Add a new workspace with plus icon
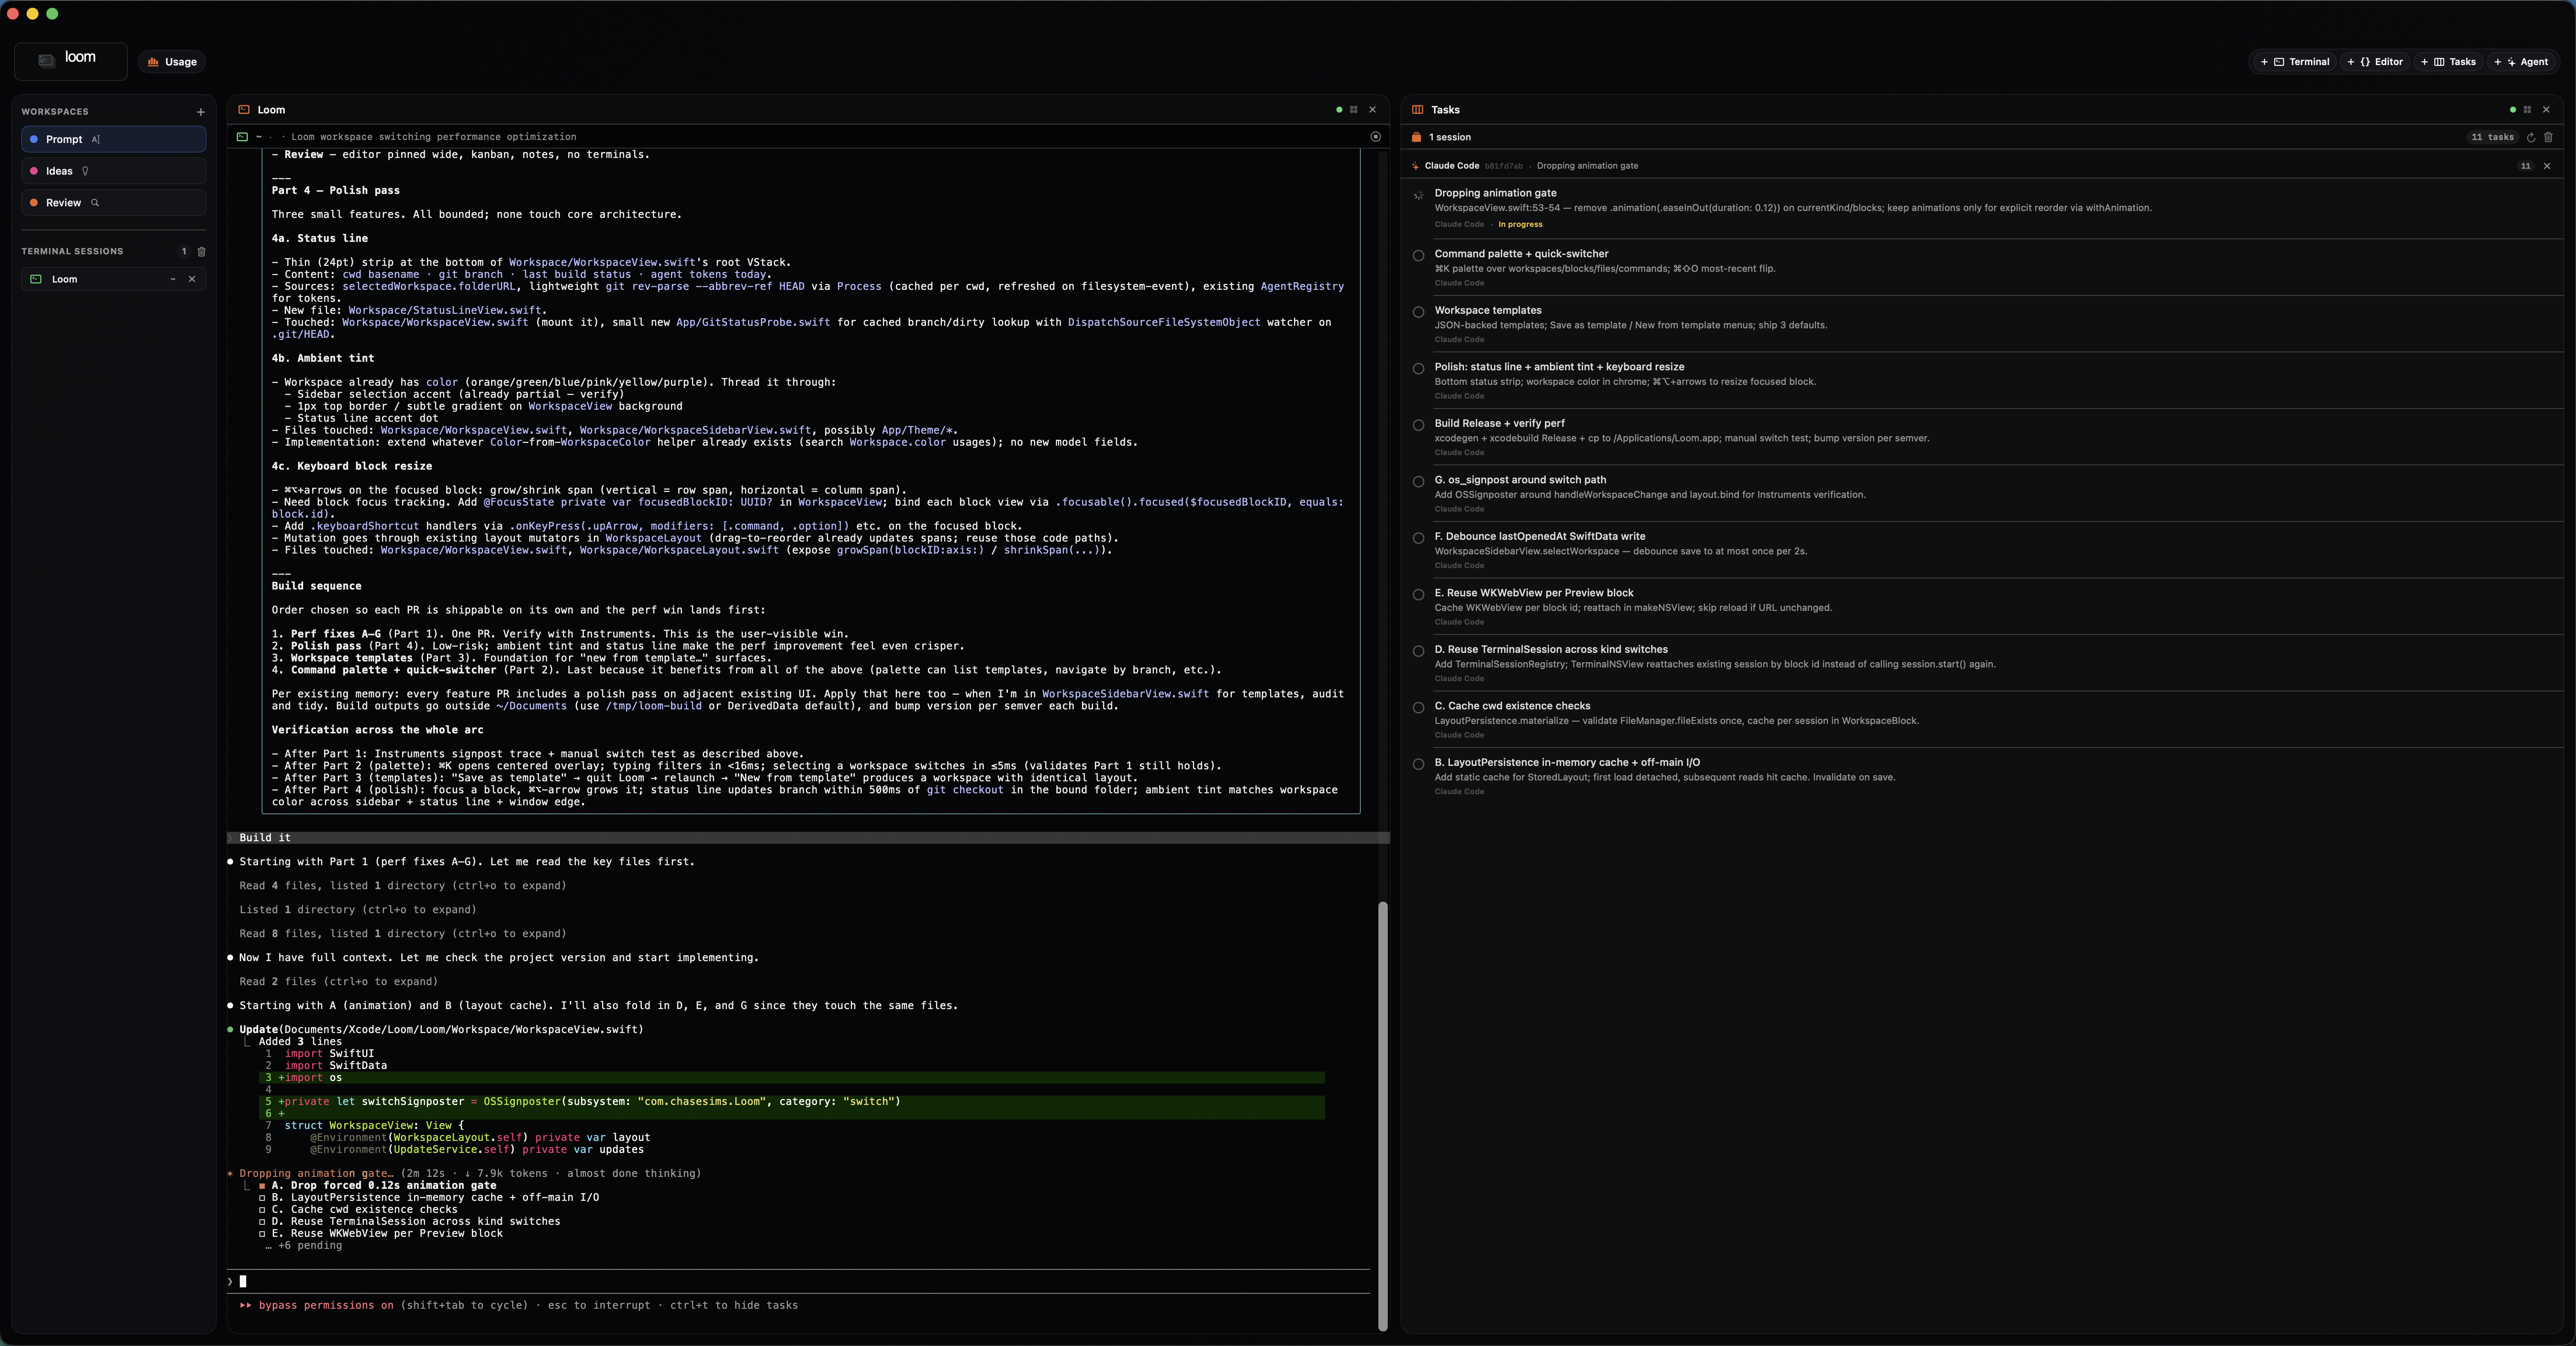2576x1346 pixels. [201, 112]
